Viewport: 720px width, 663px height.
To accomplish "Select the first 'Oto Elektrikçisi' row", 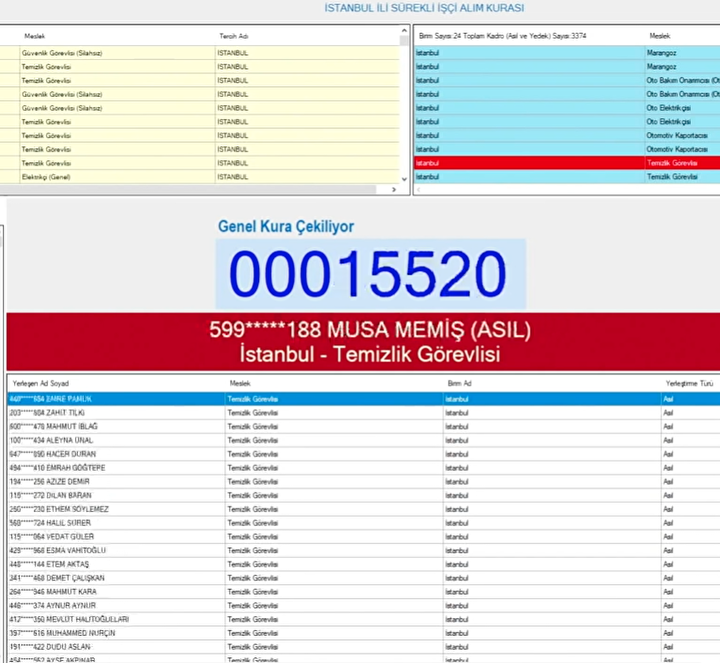I will 567,108.
